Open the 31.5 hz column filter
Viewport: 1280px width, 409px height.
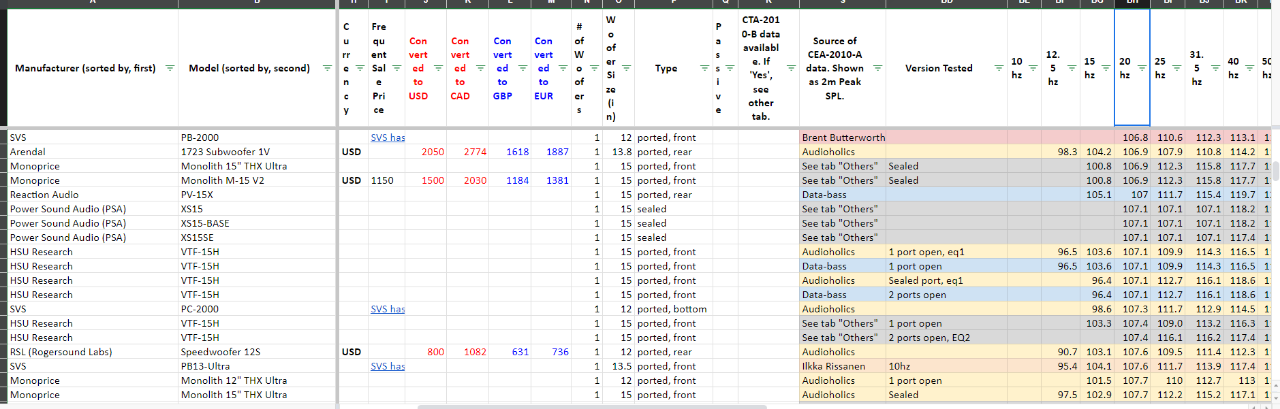tap(1214, 68)
